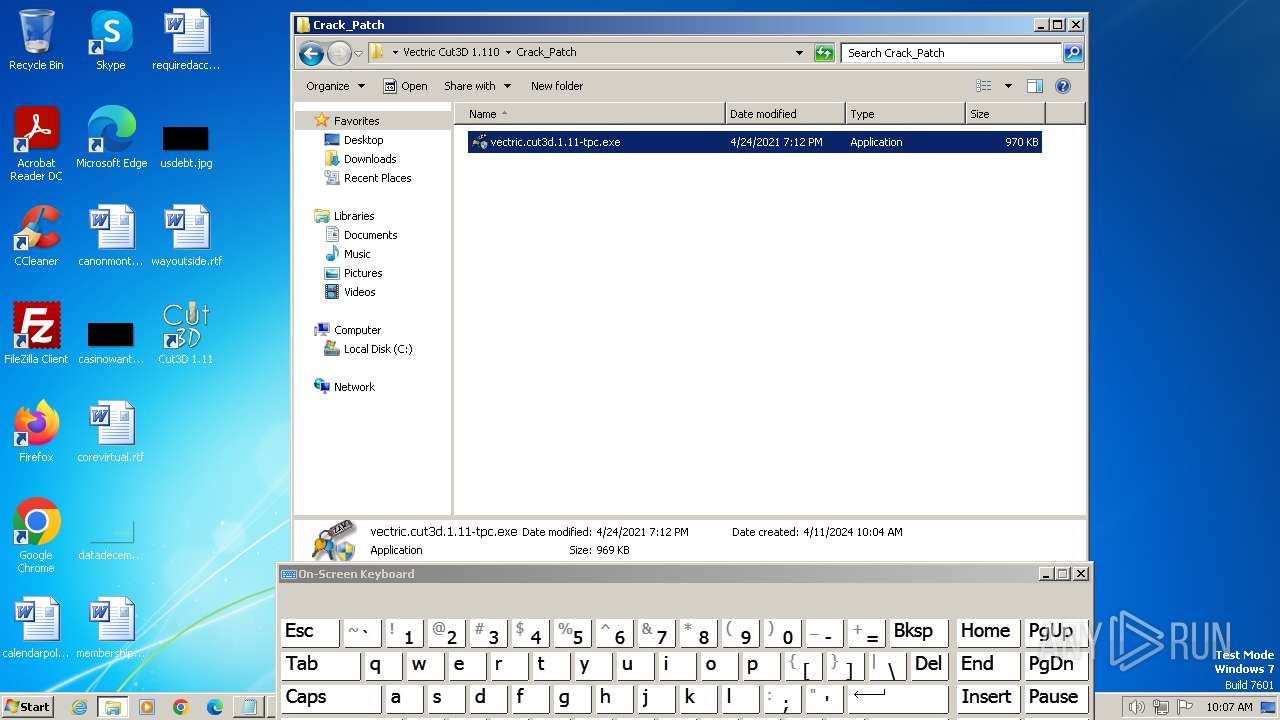
Task: Select wayoutside.rtf document on desktop
Action: click(x=186, y=236)
